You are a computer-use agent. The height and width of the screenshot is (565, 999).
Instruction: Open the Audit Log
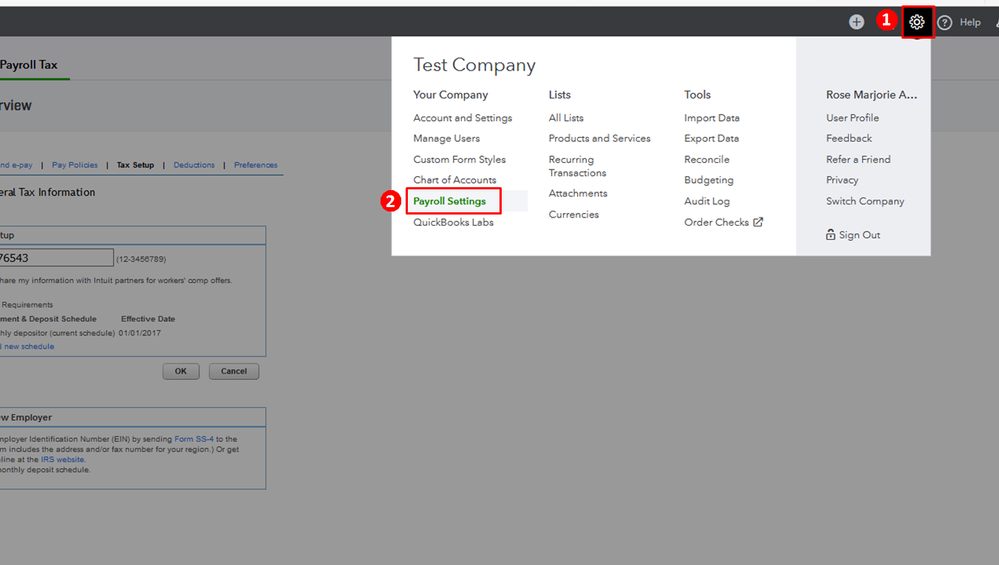pos(706,201)
